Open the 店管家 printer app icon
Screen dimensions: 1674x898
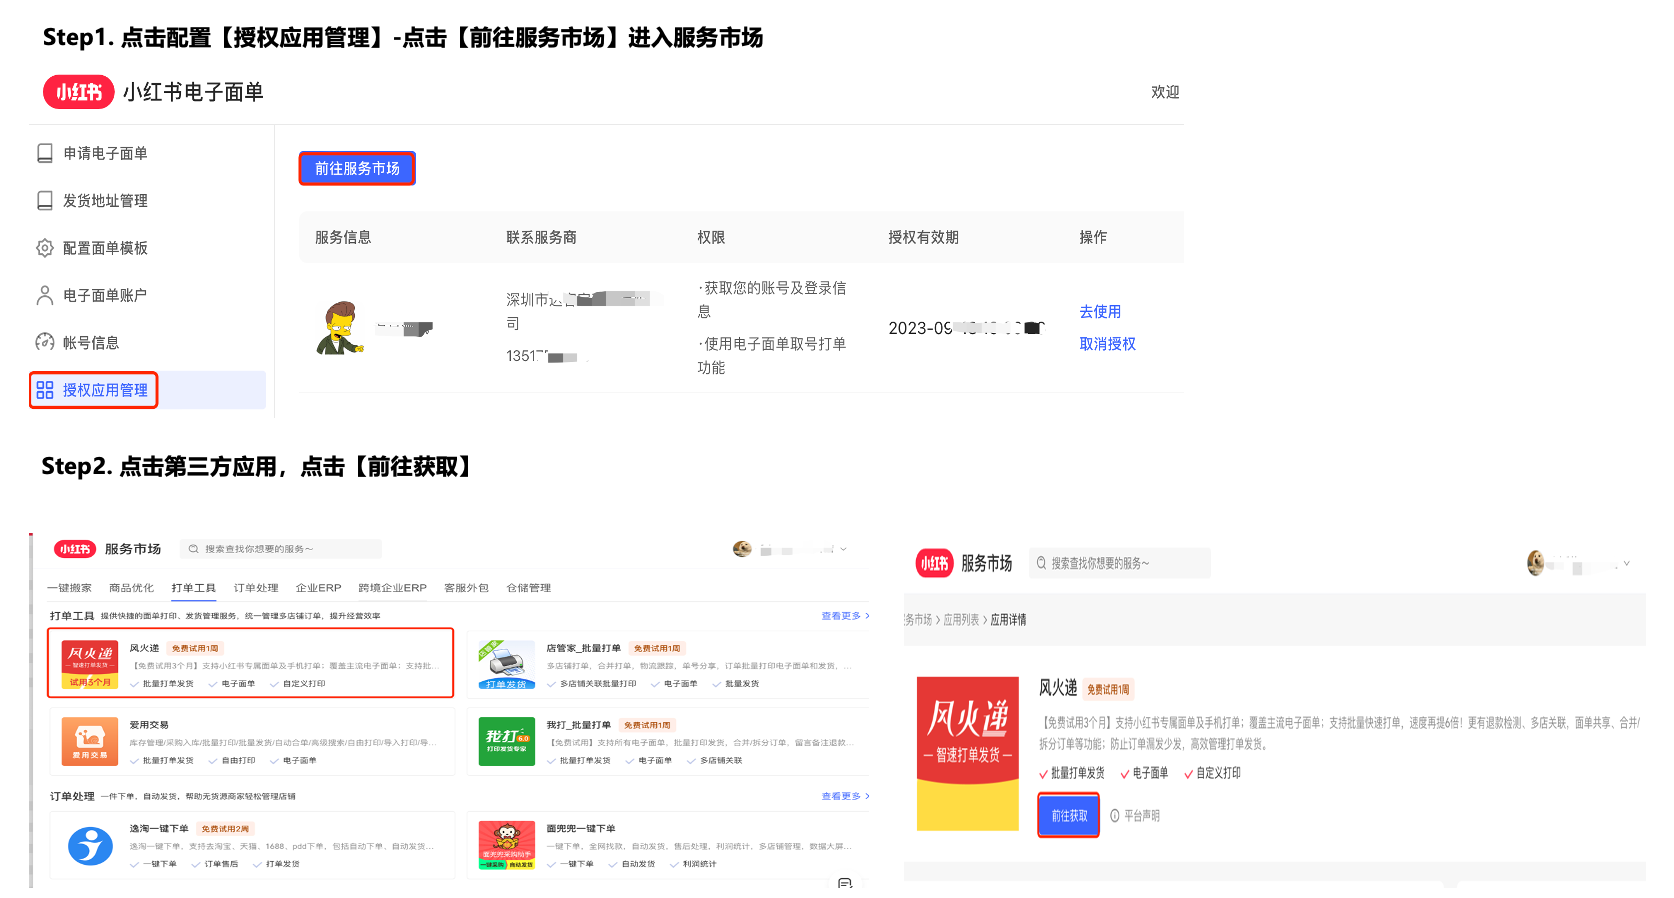507,664
